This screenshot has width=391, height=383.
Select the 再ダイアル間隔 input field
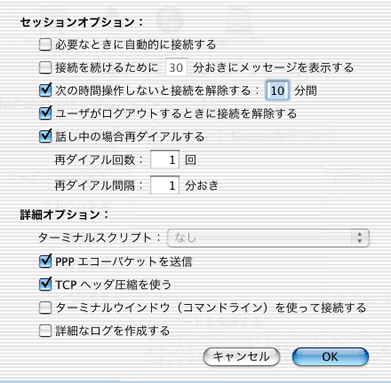tap(165, 185)
